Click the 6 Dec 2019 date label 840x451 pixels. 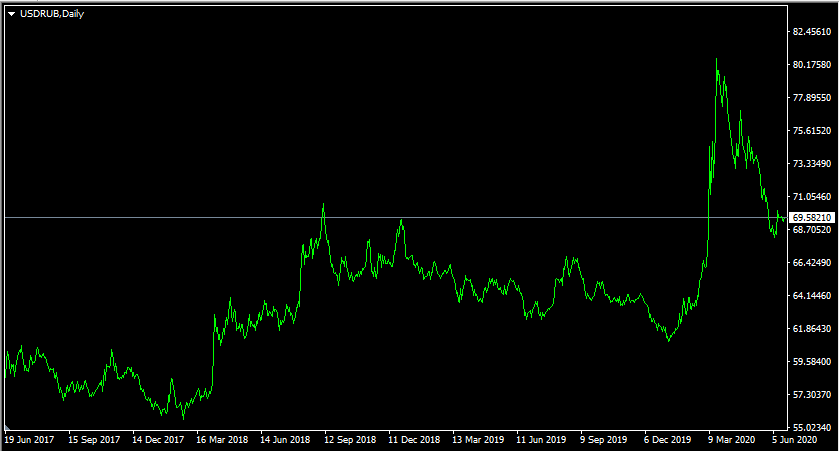coord(668,440)
